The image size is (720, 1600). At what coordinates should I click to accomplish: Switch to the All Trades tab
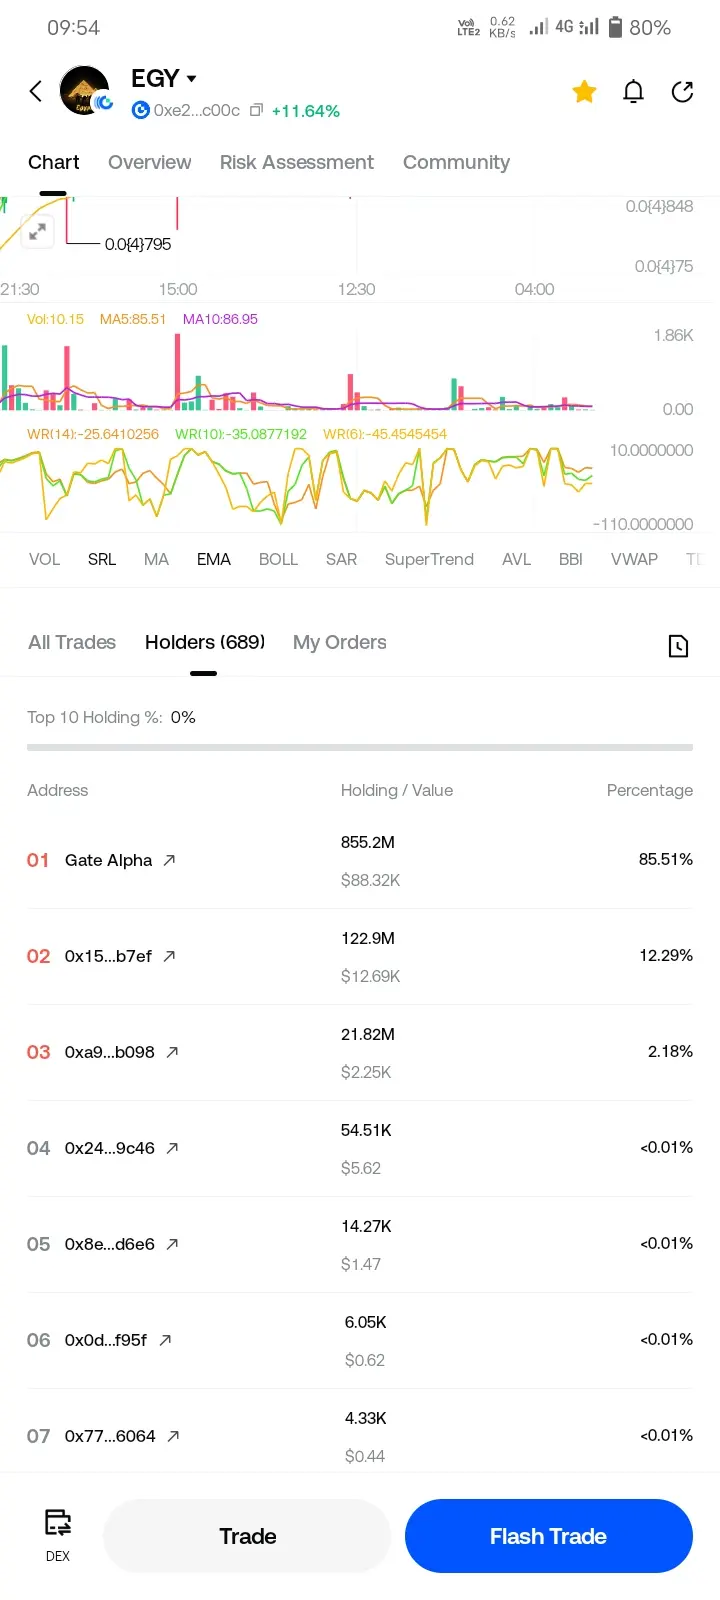tap(72, 642)
